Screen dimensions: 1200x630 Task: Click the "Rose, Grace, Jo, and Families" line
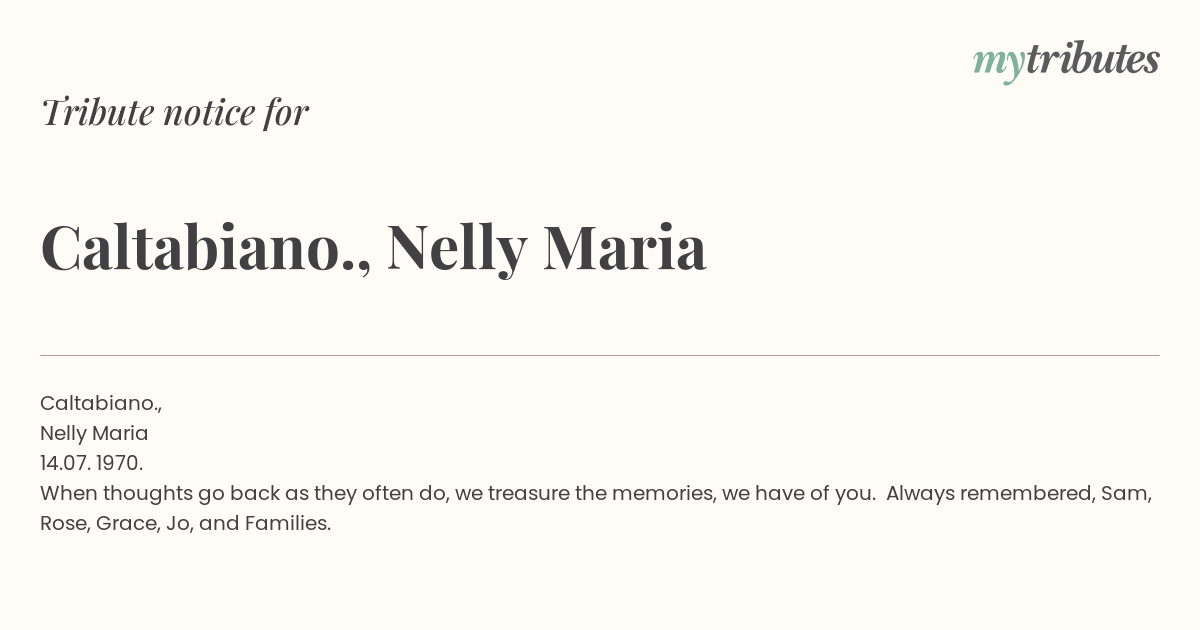pos(185,523)
